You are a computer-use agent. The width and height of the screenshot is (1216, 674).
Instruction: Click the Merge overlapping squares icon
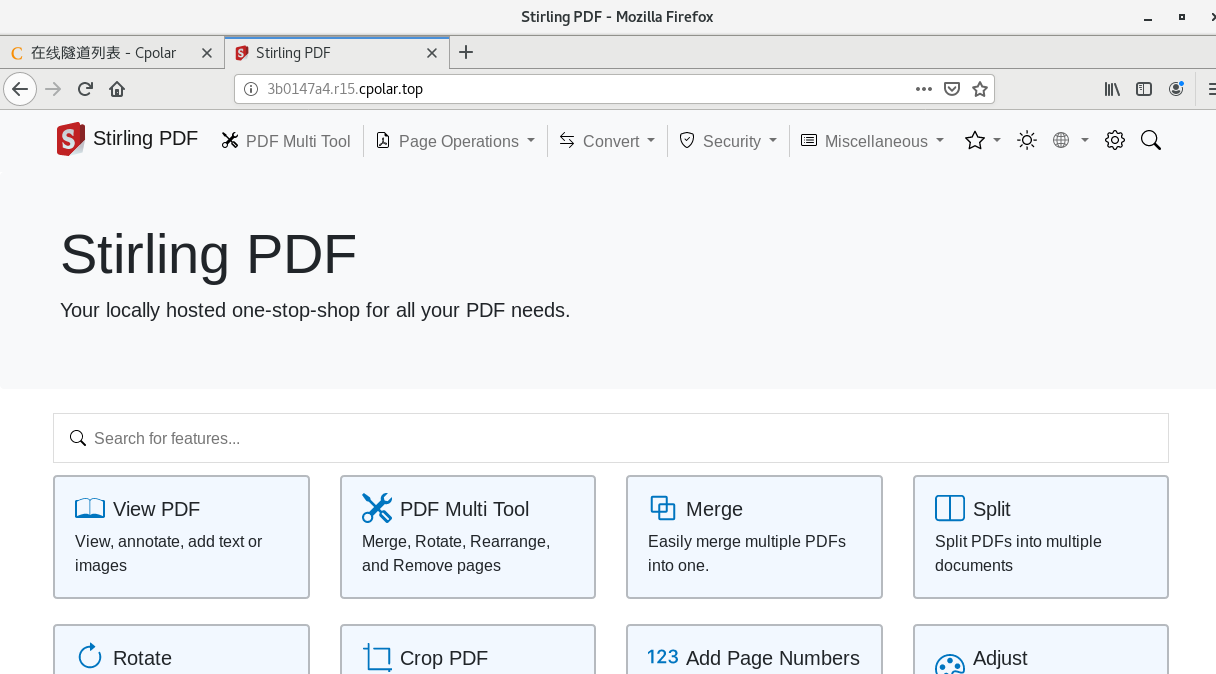tap(663, 508)
